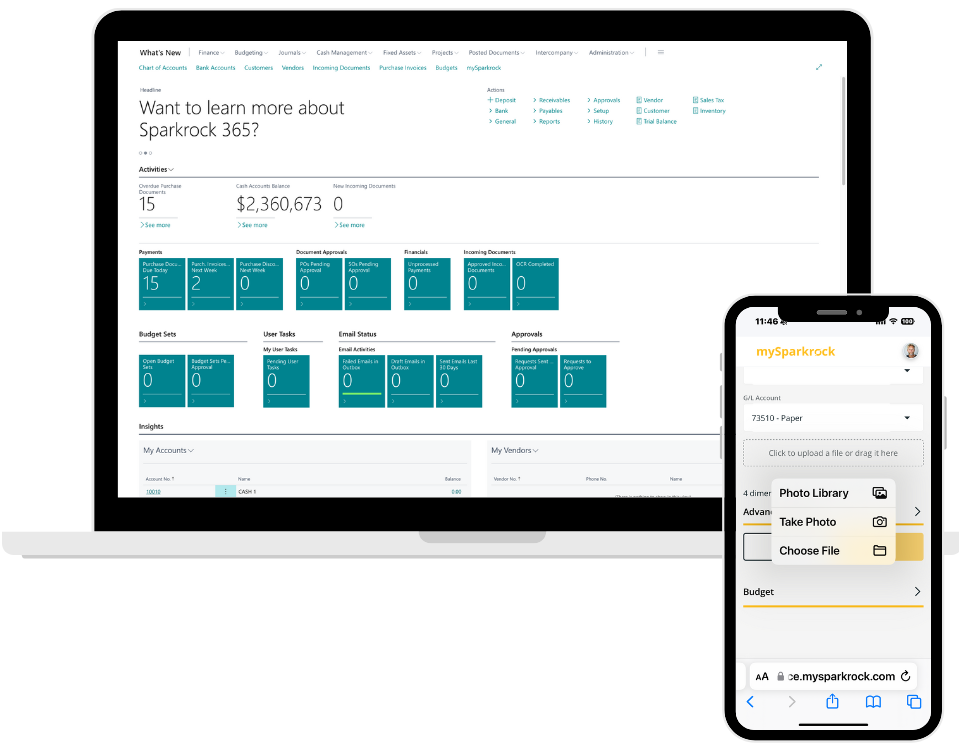Expand the Receivables action group
Screen dimensions: 959x752
point(551,100)
